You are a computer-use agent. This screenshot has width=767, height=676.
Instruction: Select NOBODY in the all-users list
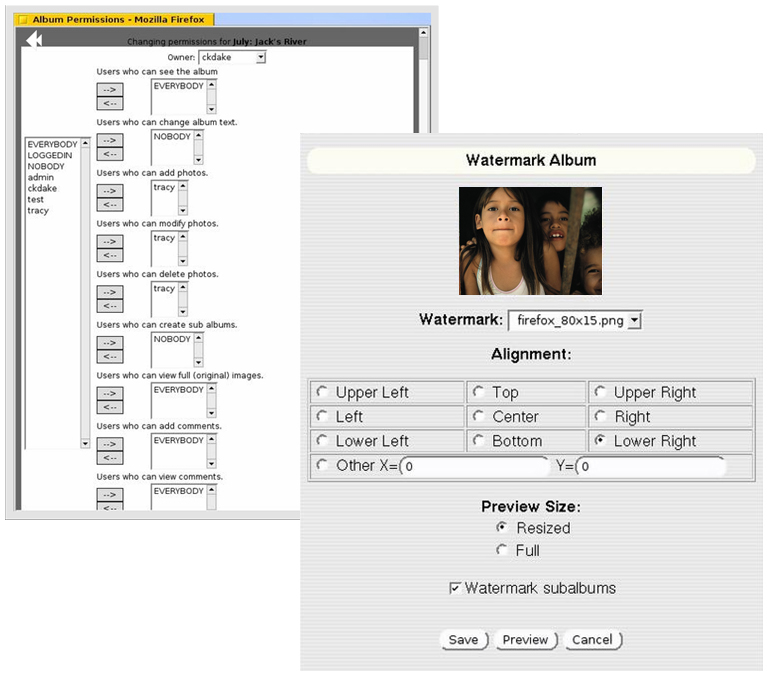click(46, 166)
